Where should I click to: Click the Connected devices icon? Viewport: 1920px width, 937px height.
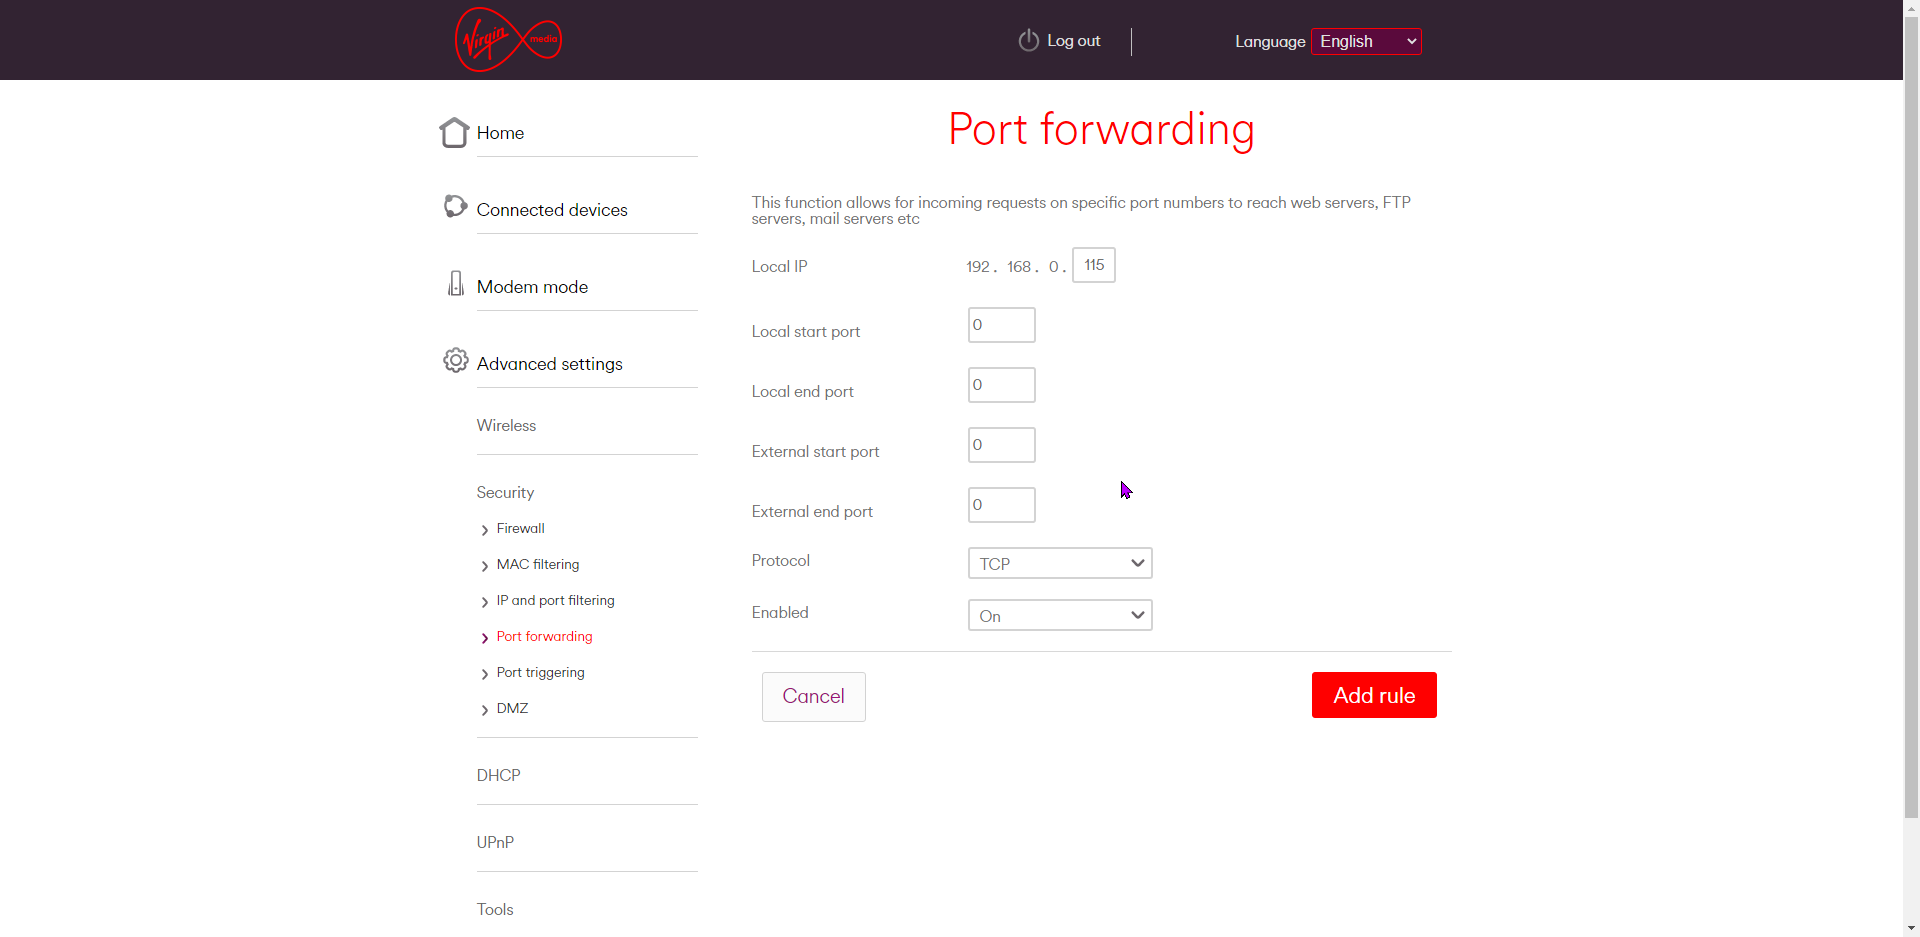pyautogui.click(x=455, y=206)
